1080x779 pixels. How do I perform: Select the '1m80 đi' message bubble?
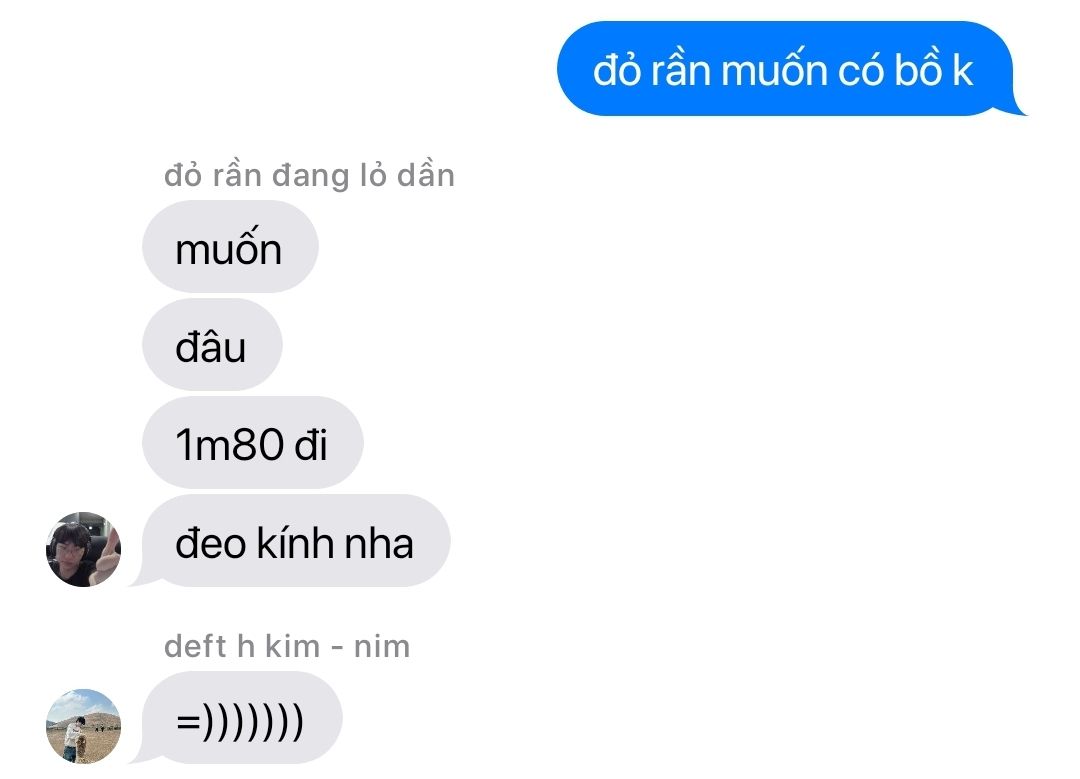pos(253,442)
